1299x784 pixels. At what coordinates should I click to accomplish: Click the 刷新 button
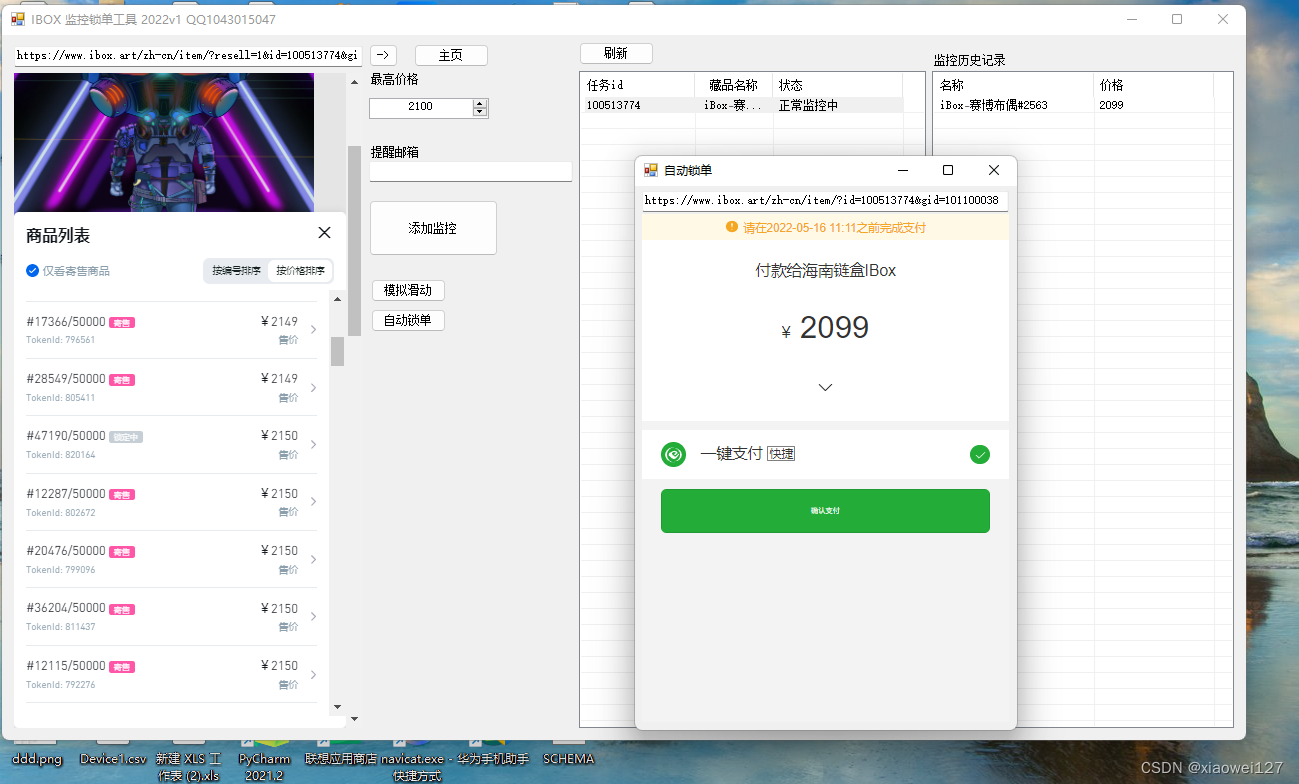point(616,53)
